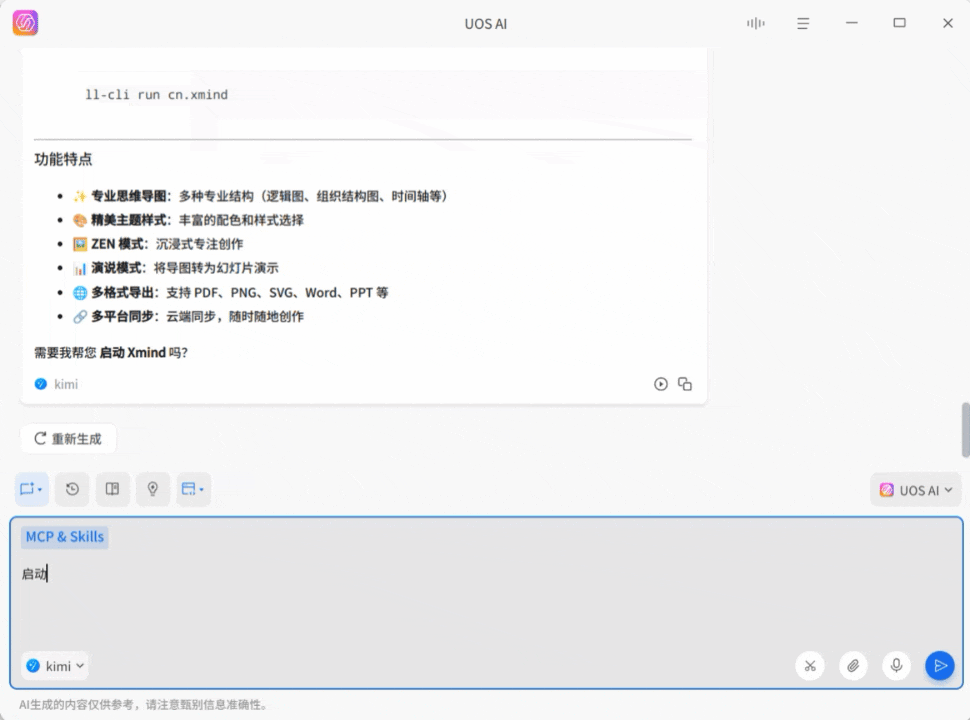The image size is (970, 720).
Task: Click the UOS AI app logo
Action: point(25,23)
